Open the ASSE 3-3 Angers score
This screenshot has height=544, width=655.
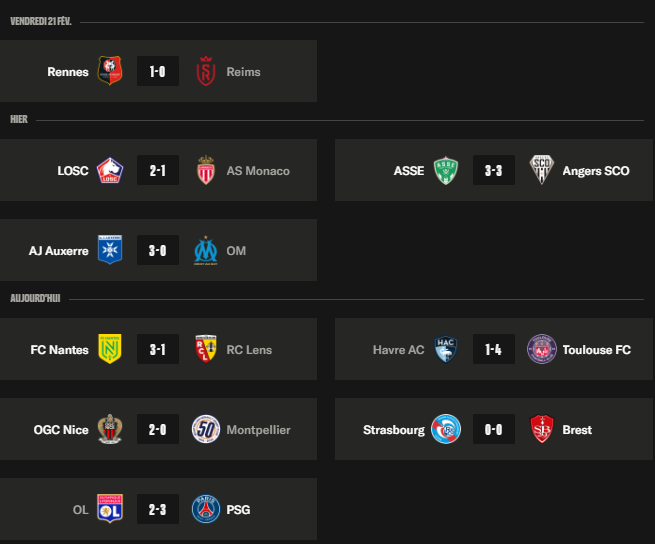pos(493,171)
